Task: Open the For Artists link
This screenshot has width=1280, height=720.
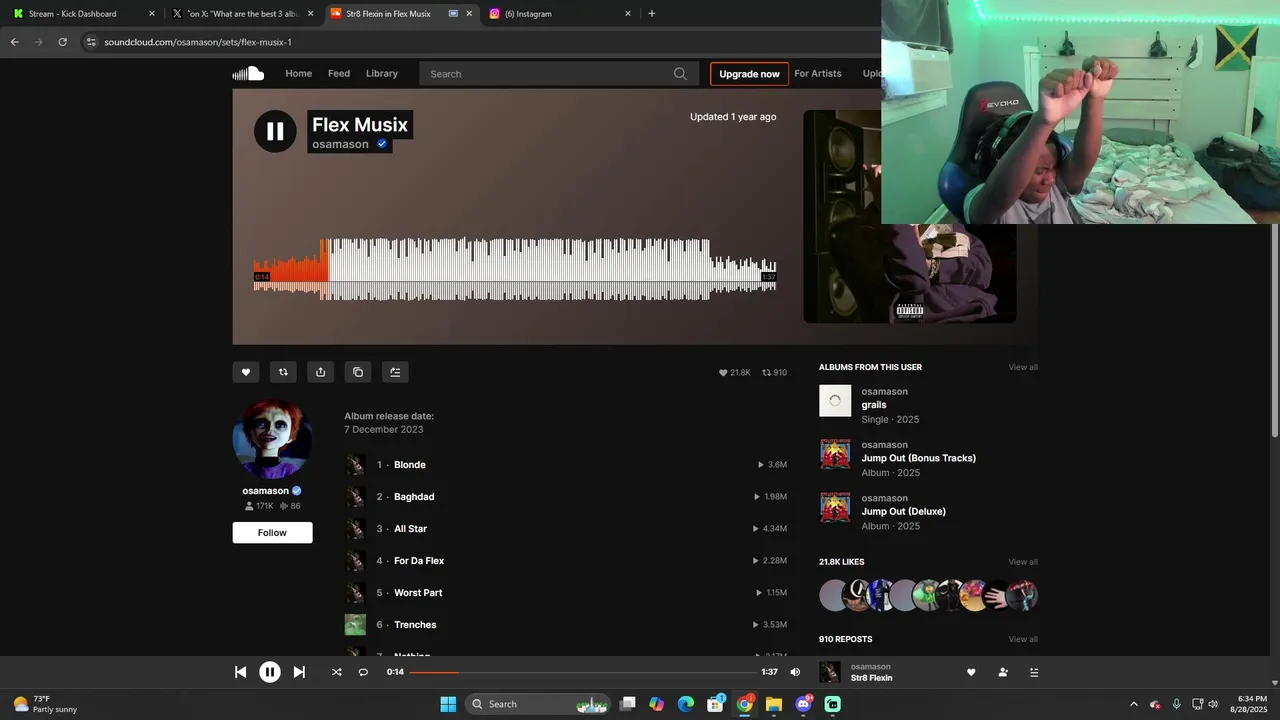Action: (818, 74)
